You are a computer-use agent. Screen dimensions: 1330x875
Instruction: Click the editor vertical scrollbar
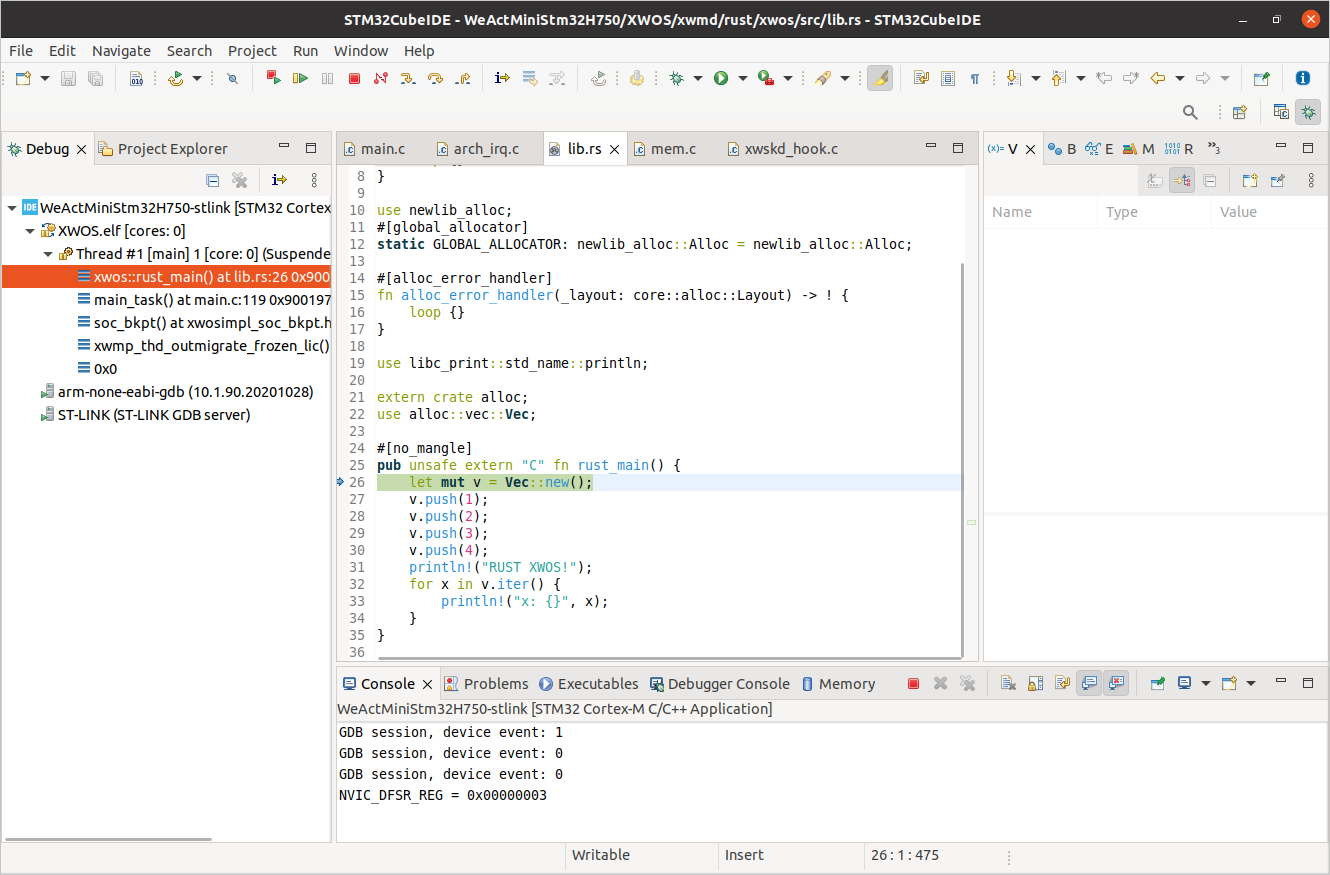(964, 460)
